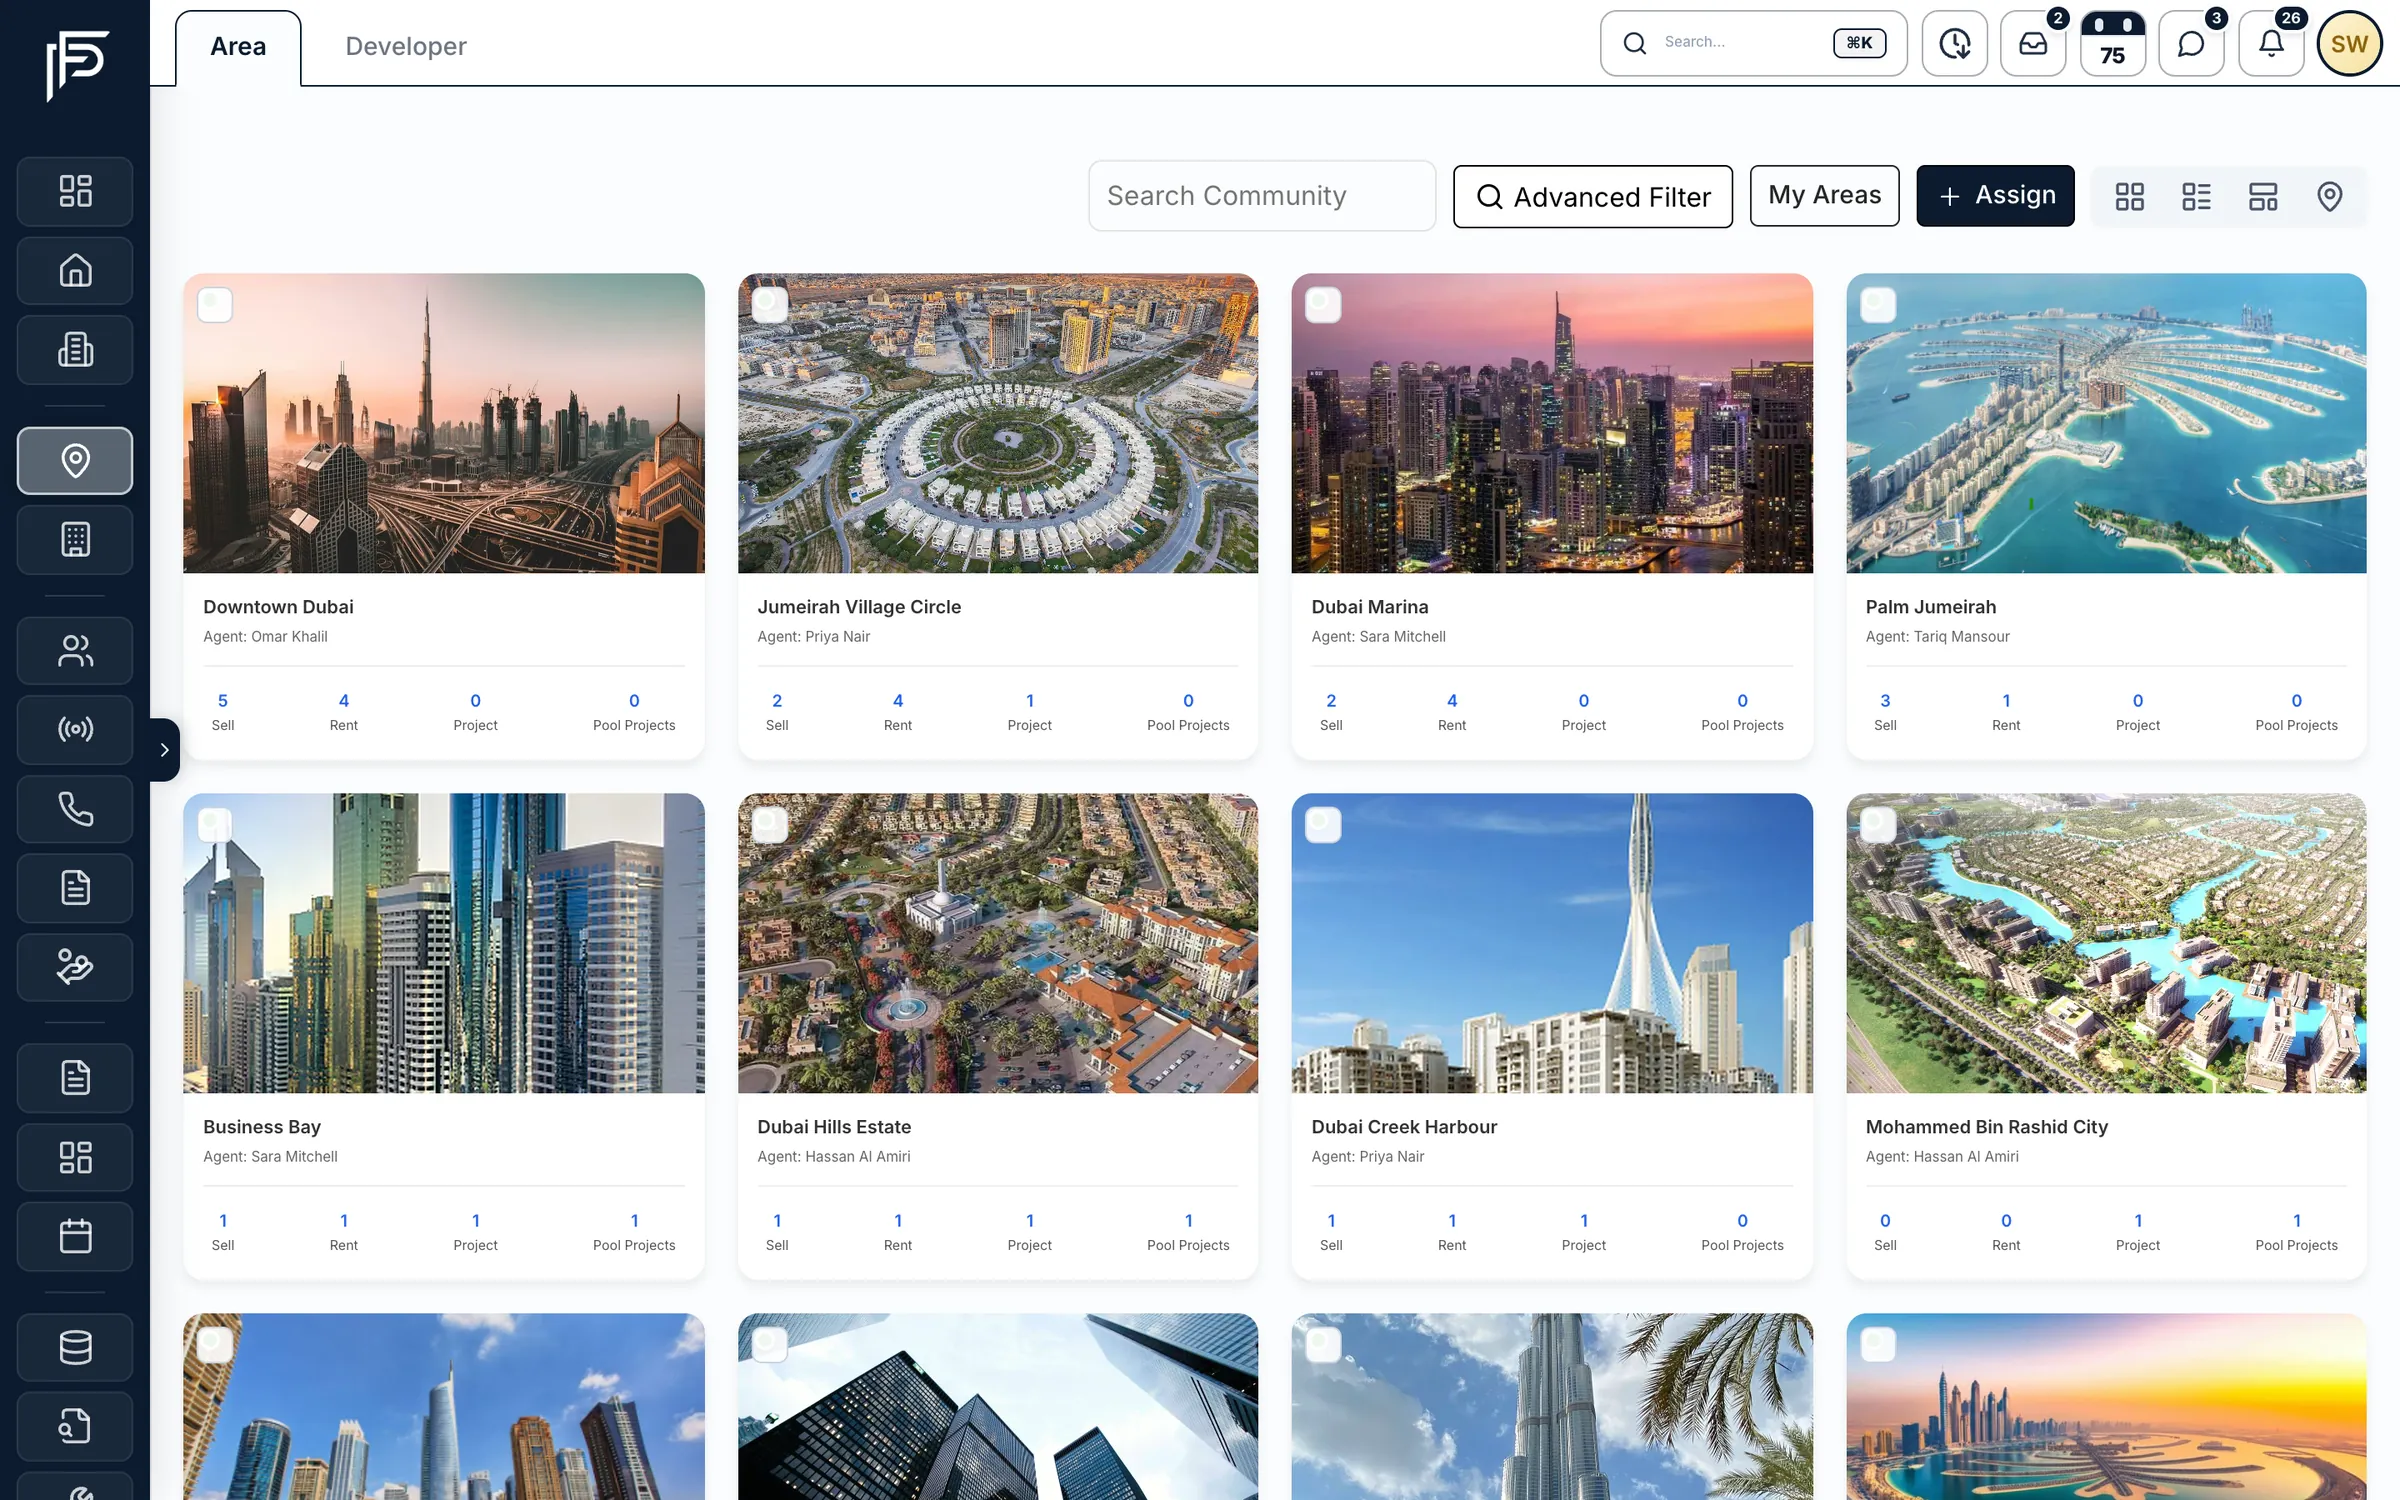
Task: Click the Downtown Dubai Sell count 5
Action: (x=223, y=701)
